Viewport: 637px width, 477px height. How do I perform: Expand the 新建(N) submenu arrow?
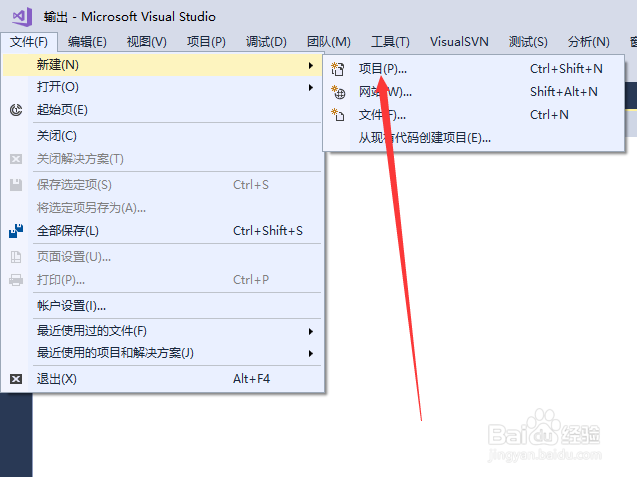[311, 65]
